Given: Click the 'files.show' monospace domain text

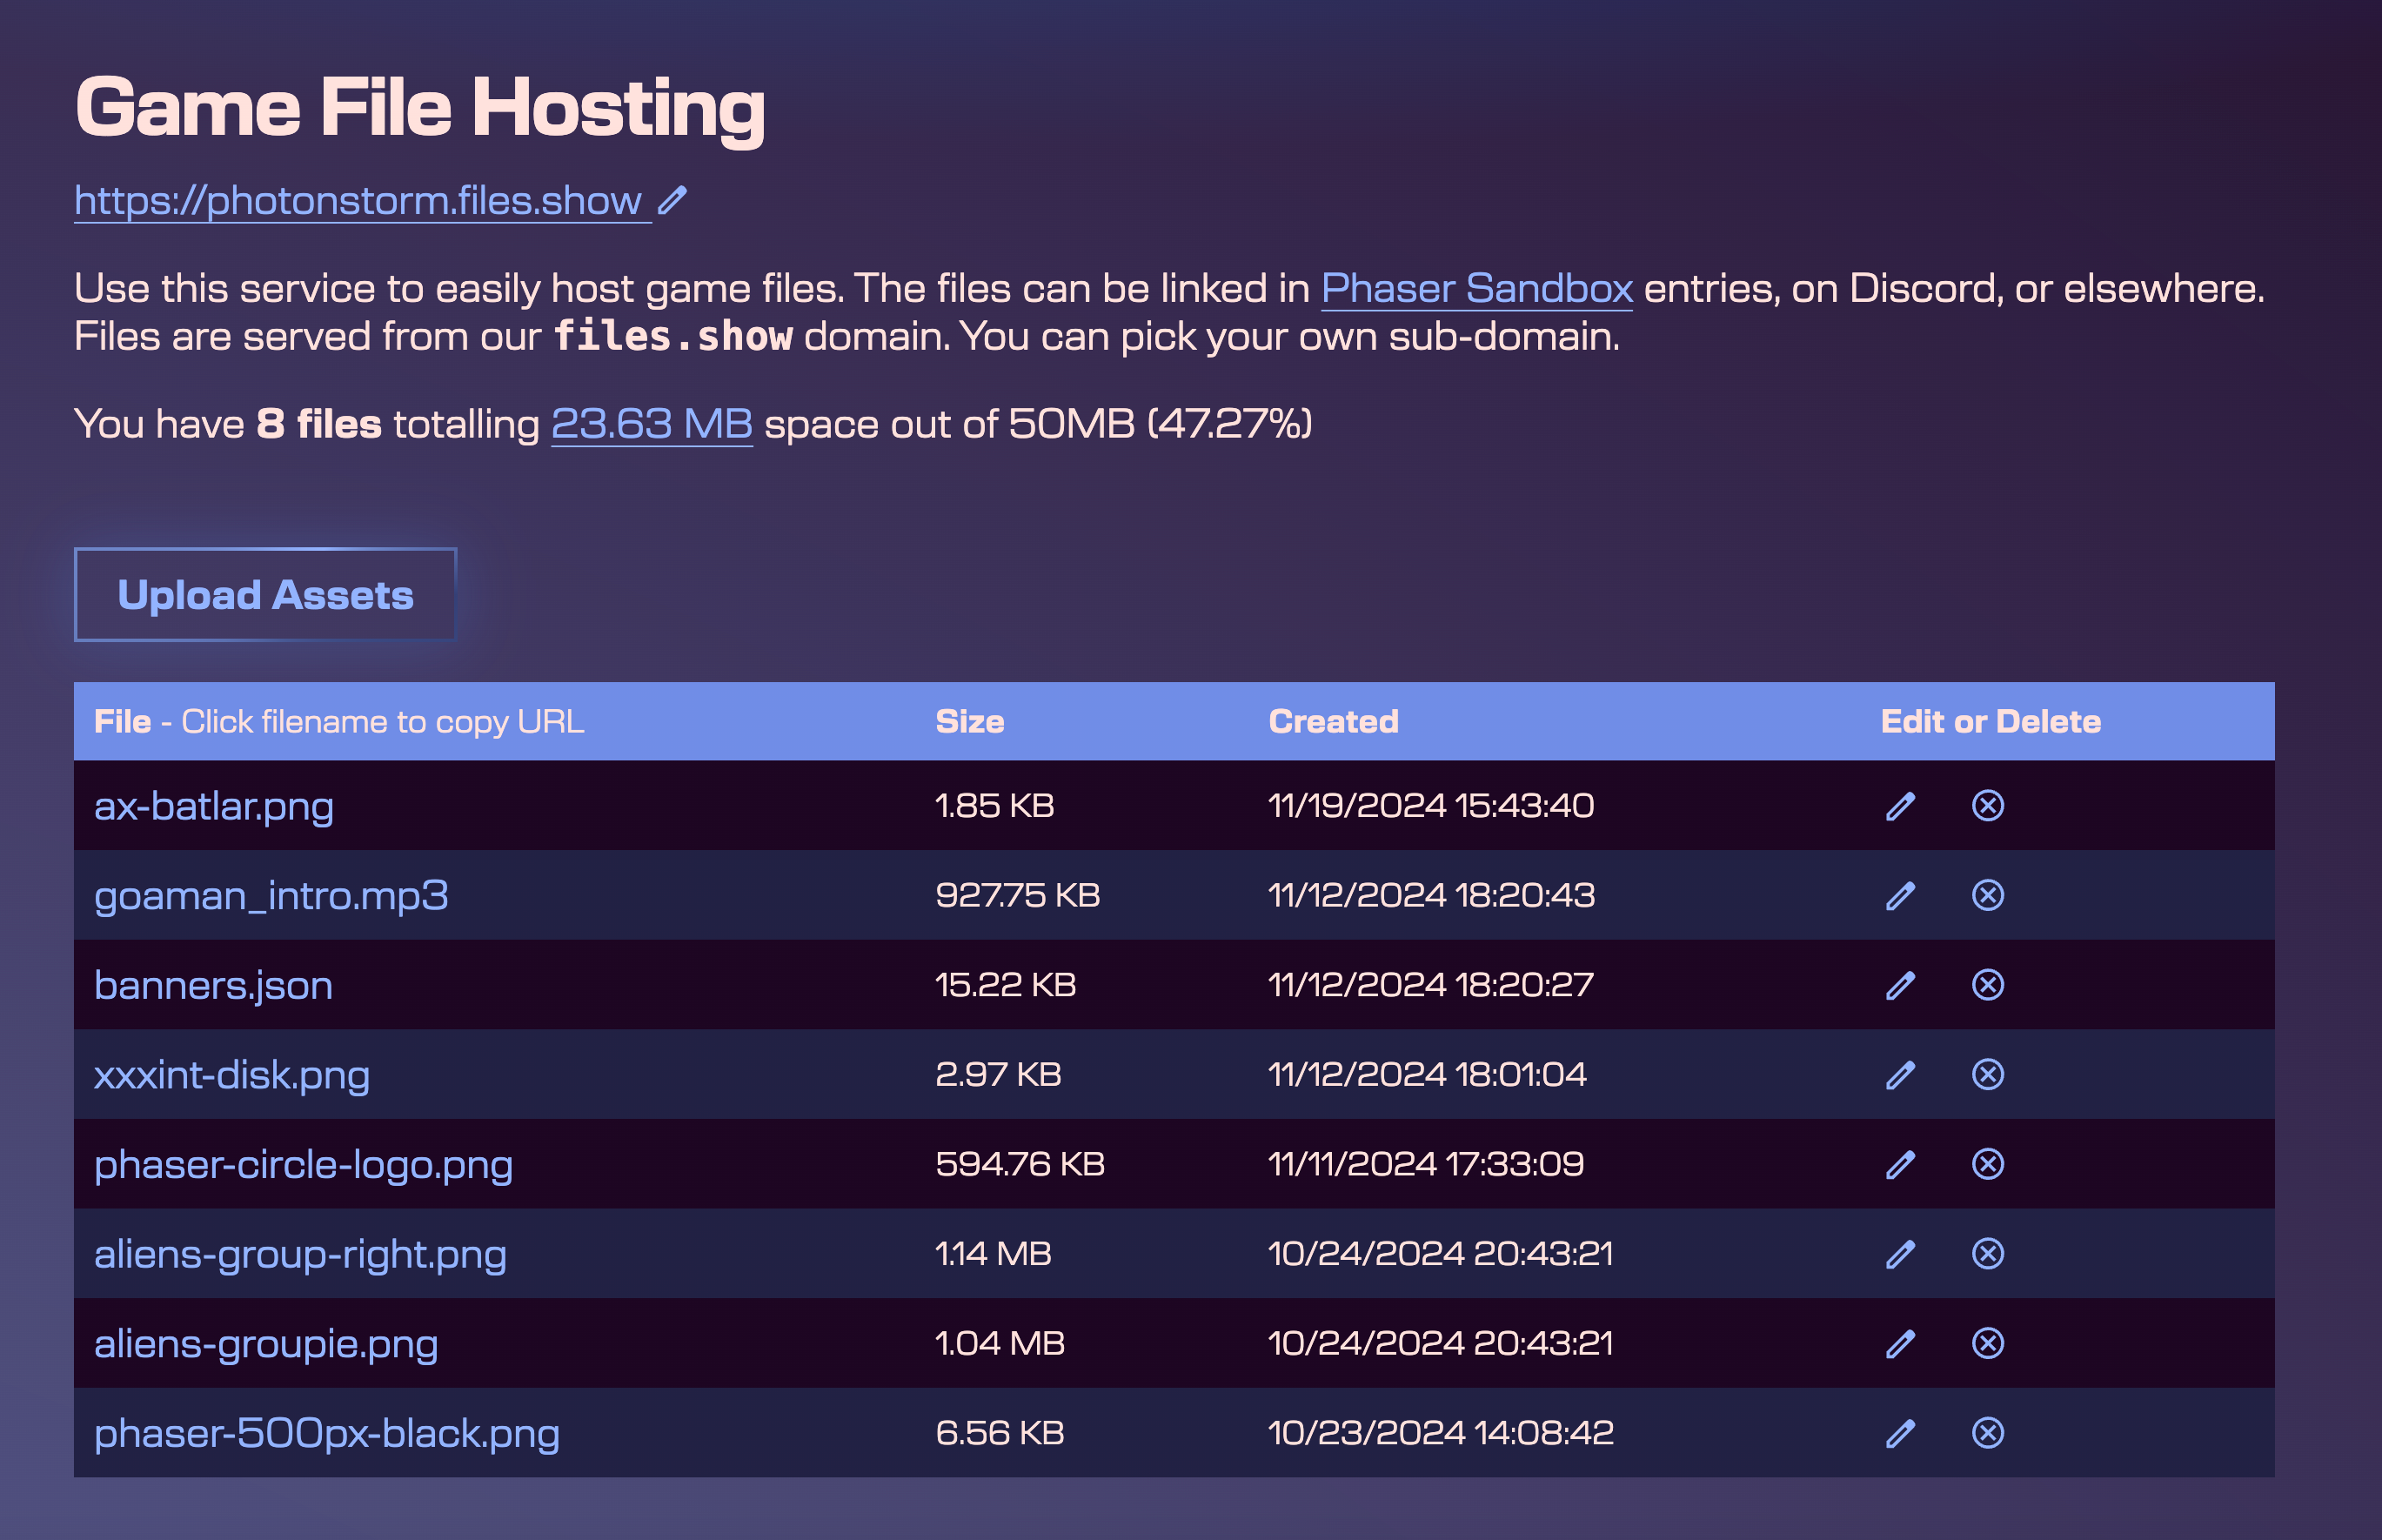Looking at the screenshot, I should click(673, 336).
